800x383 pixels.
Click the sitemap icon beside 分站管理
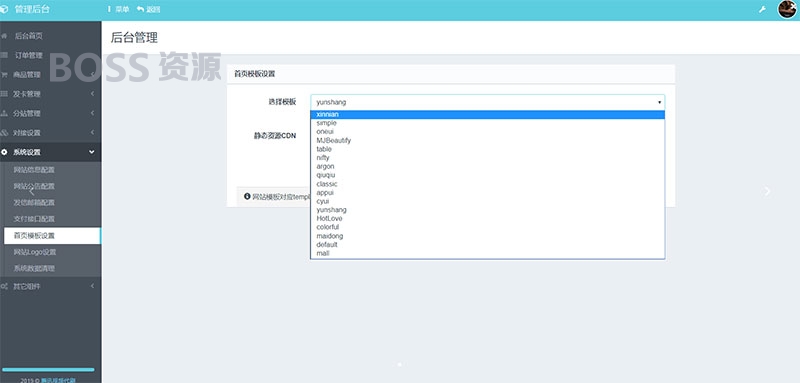pos(5,113)
